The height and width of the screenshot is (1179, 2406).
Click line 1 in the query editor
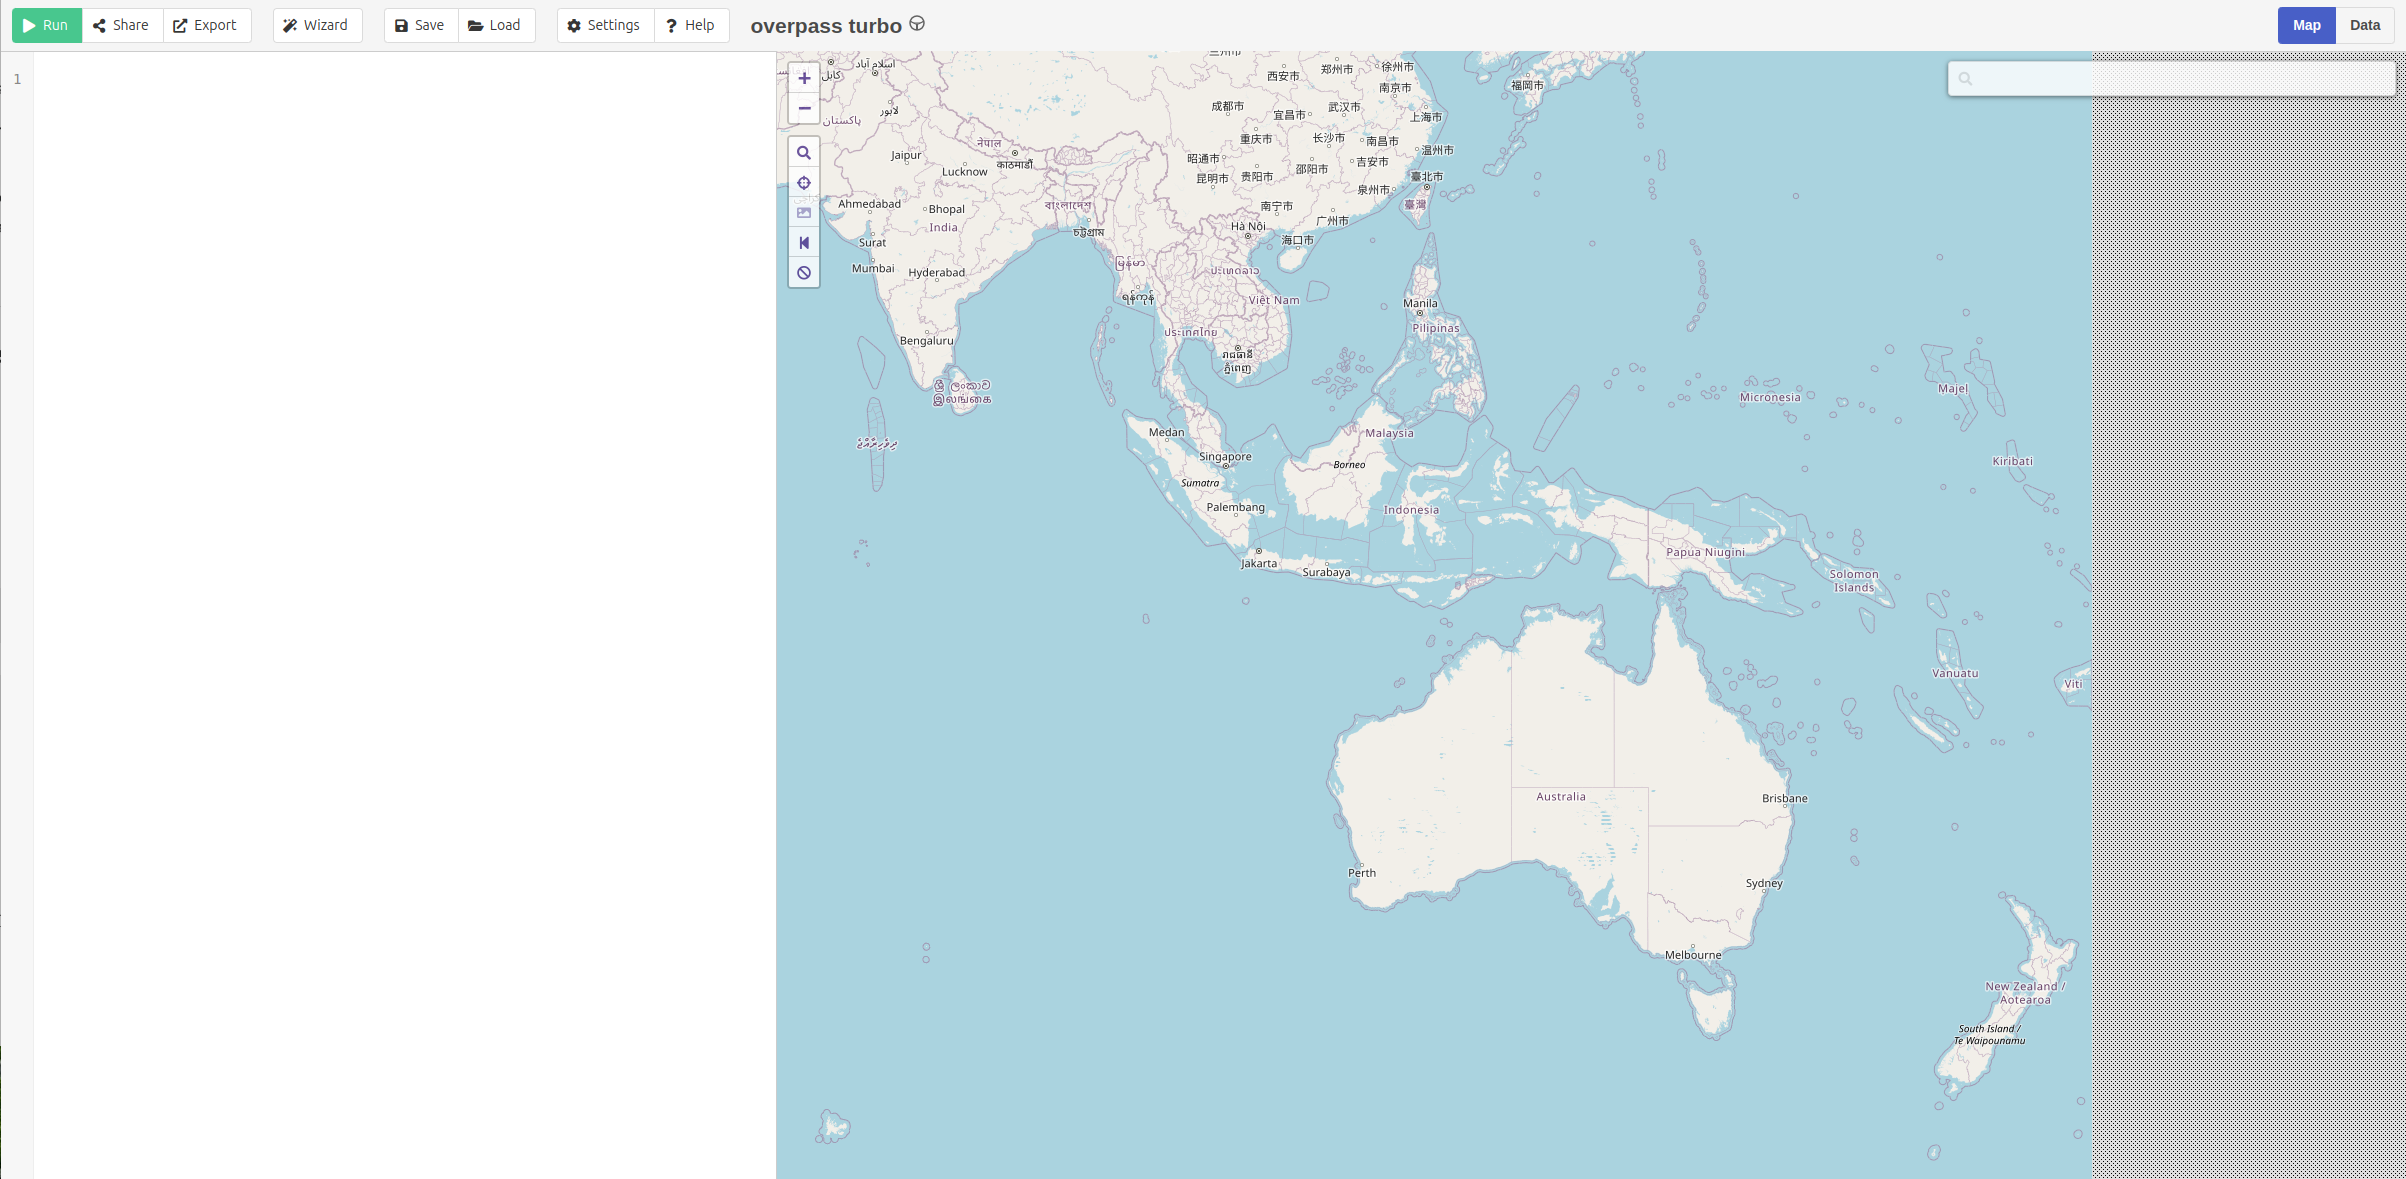pyautogui.click(x=400, y=79)
